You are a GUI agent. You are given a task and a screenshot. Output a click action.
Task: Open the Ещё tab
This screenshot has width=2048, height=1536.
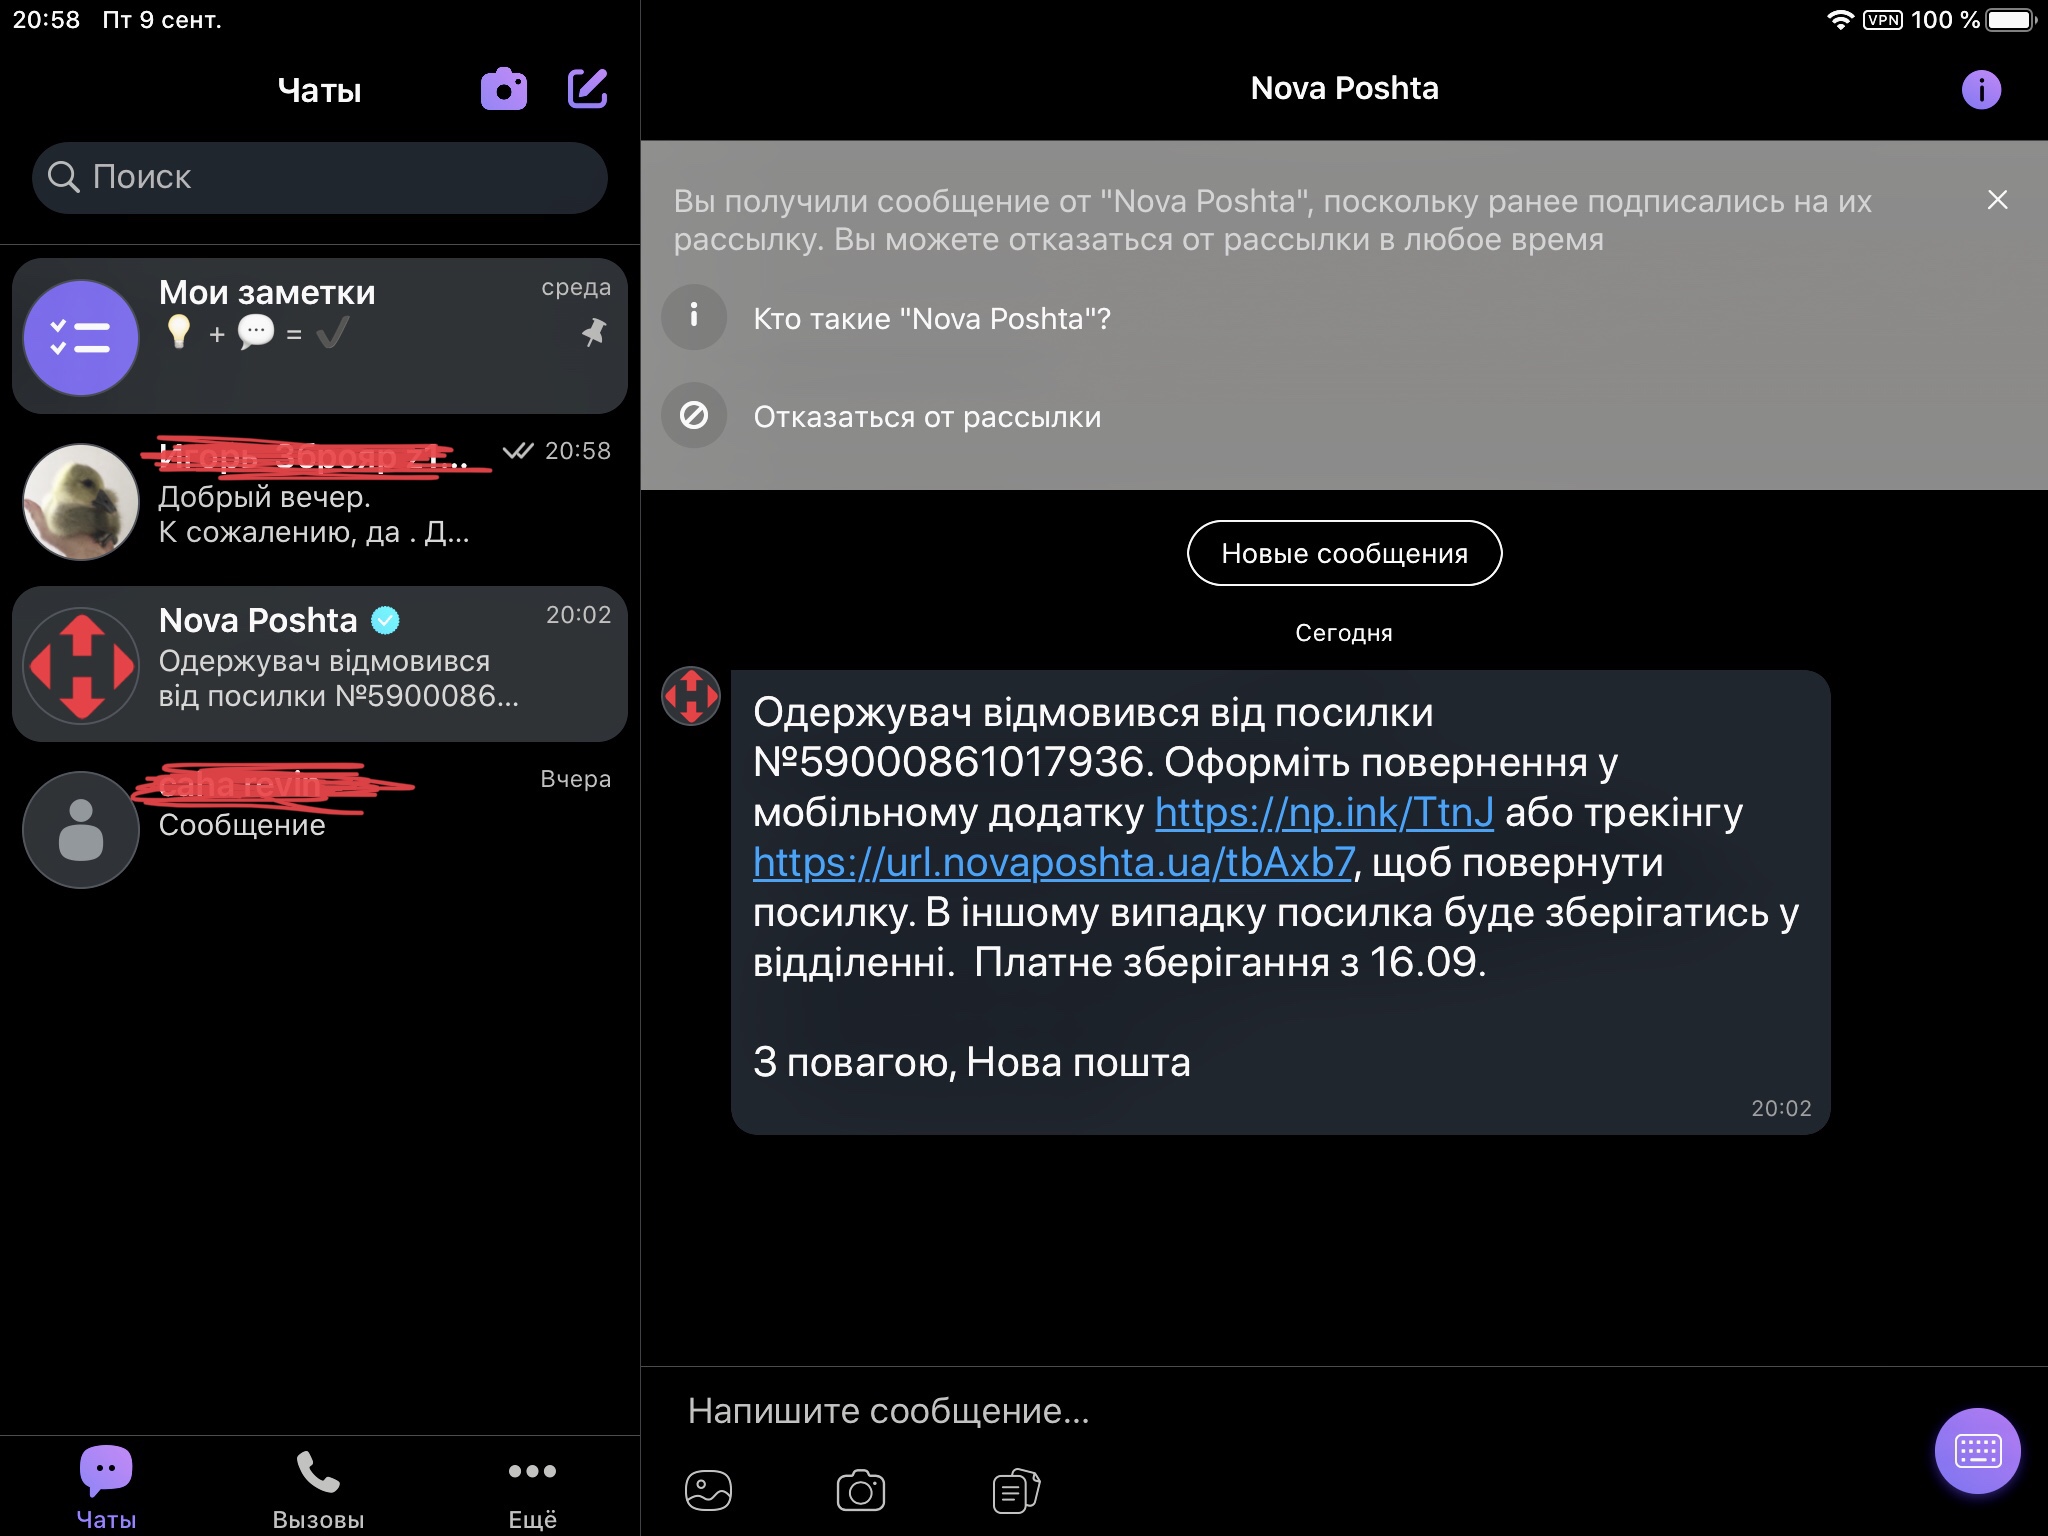[532, 1490]
